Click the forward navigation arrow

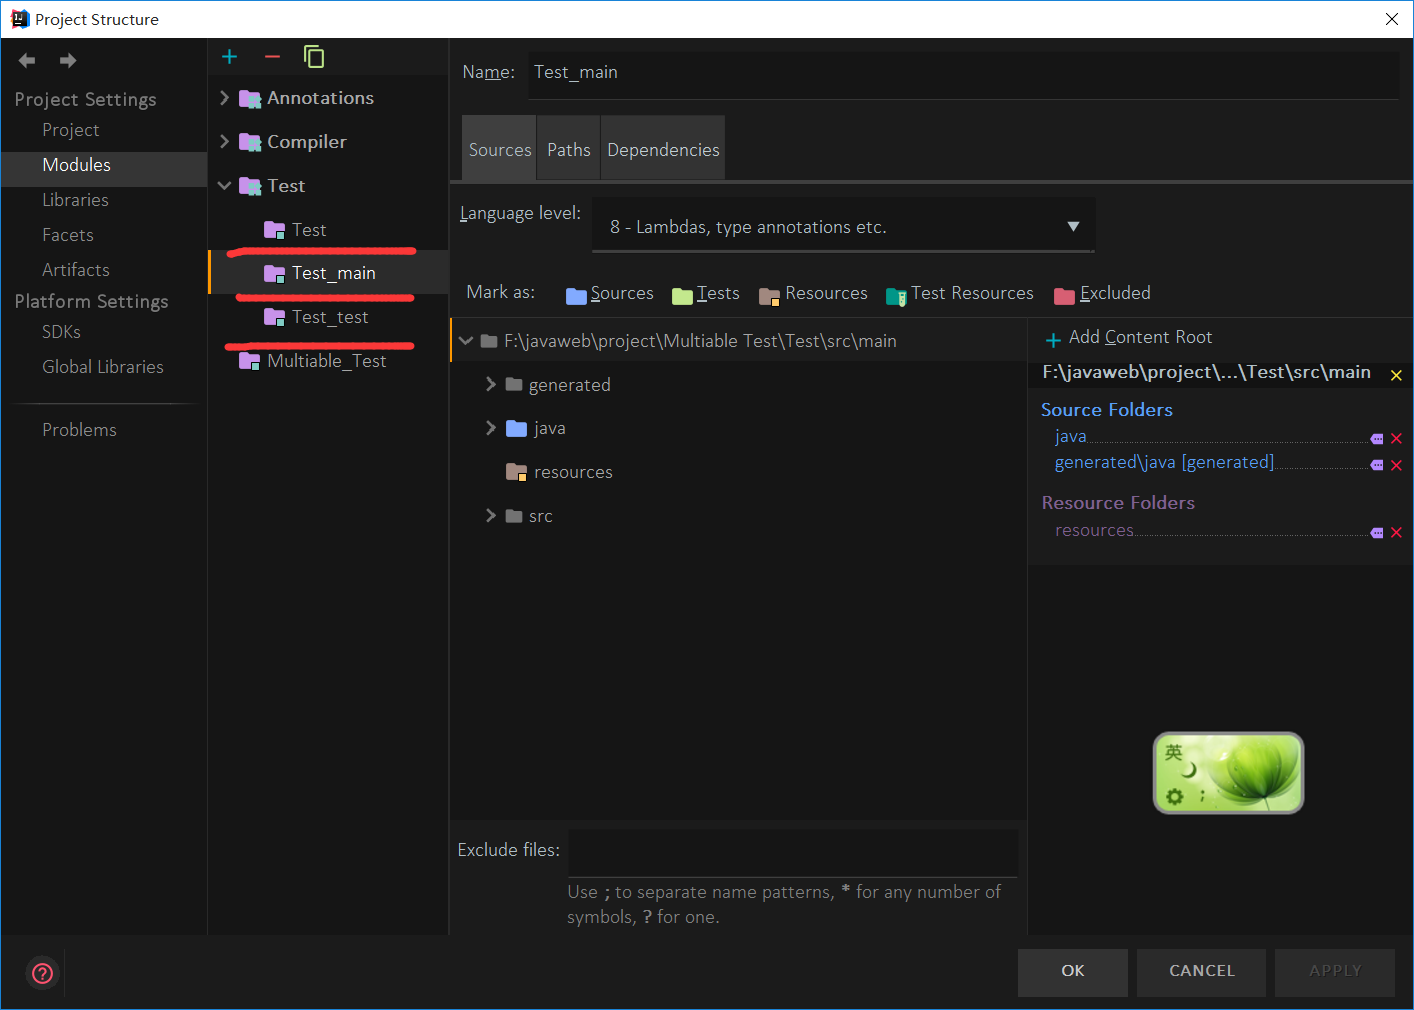click(67, 60)
